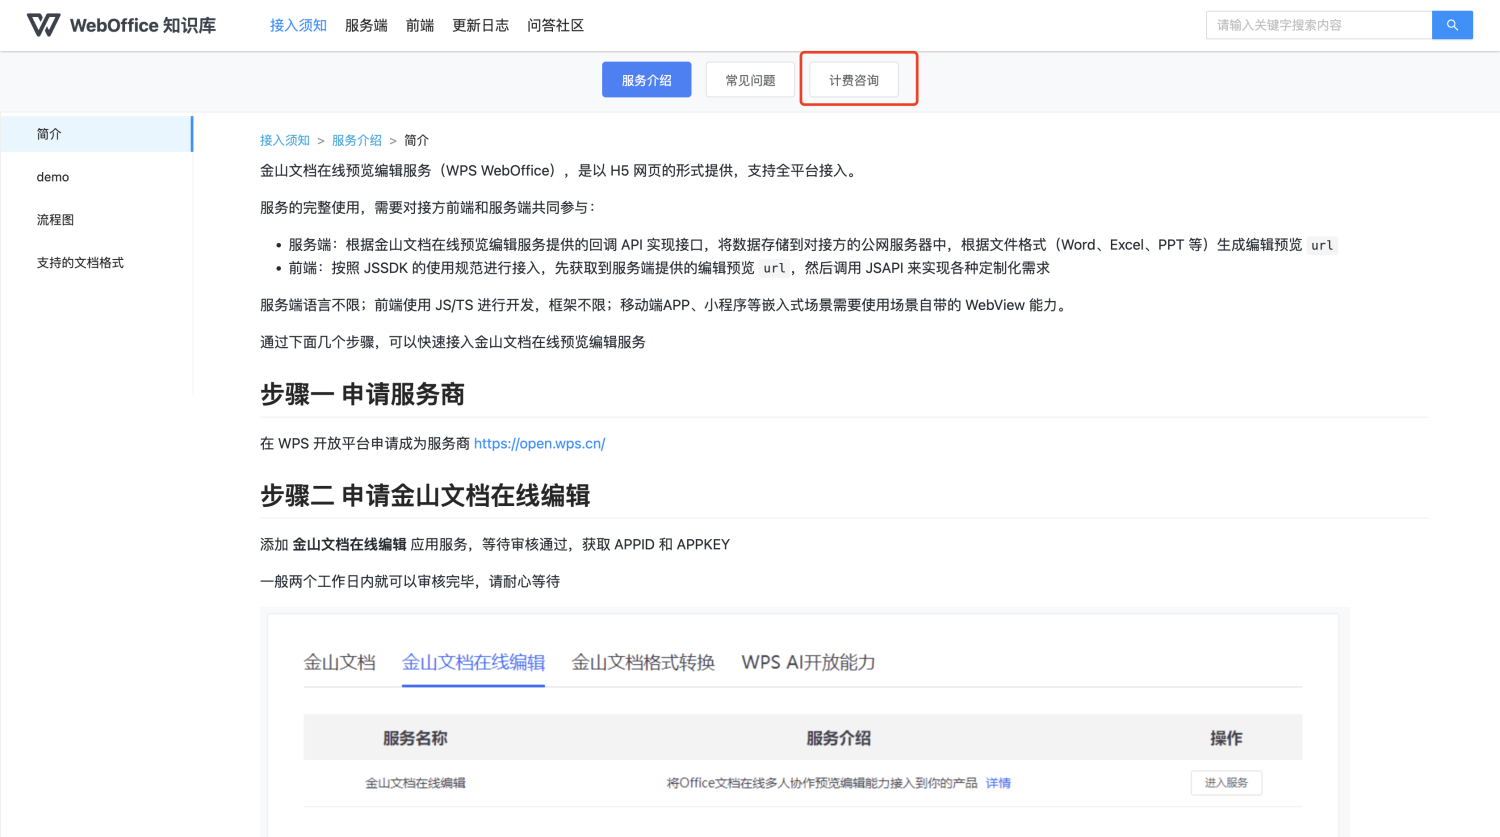Focus the keyword search input field
The image size is (1500, 837).
[1319, 25]
